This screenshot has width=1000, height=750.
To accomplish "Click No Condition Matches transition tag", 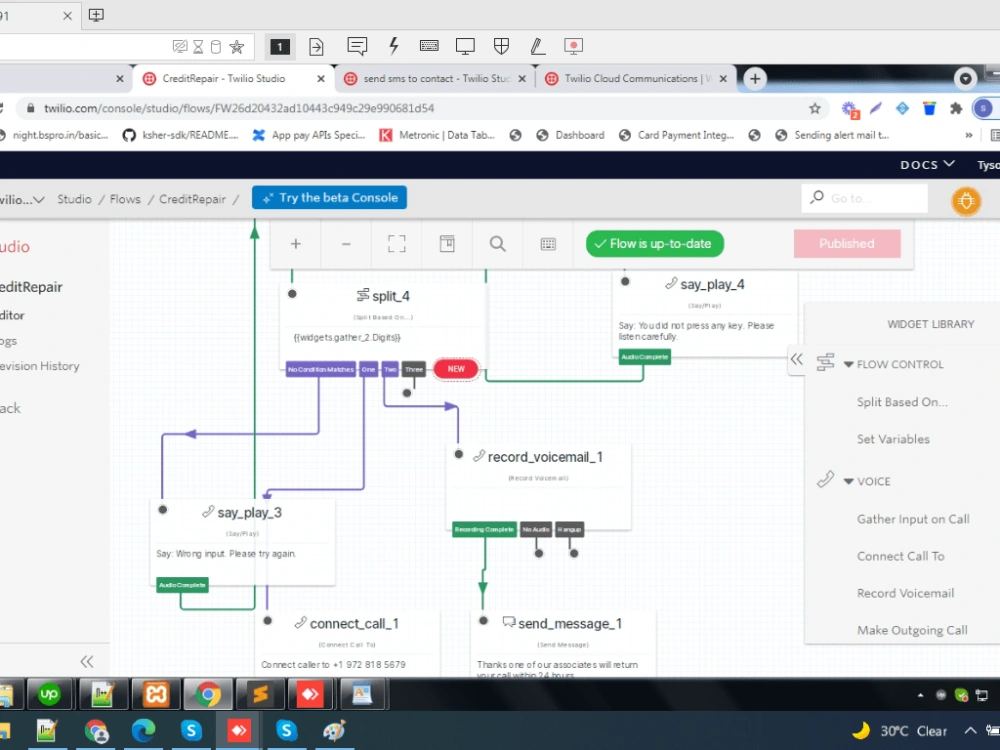I will tap(320, 369).
